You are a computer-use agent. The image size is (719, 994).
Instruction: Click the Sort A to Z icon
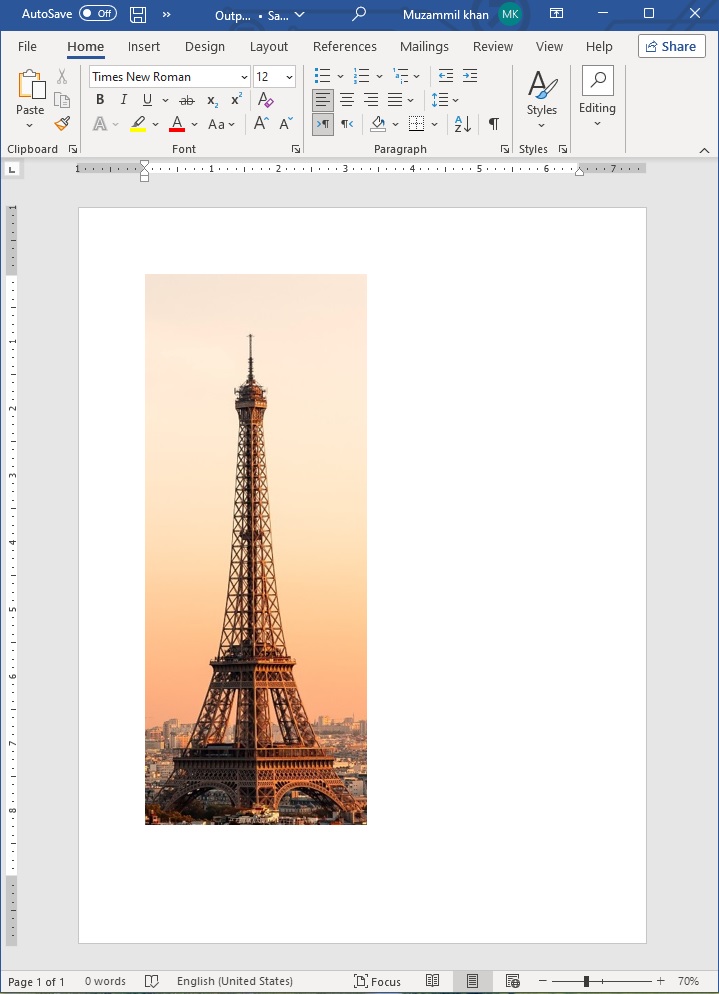pyautogui.click(x=462, y=124)
